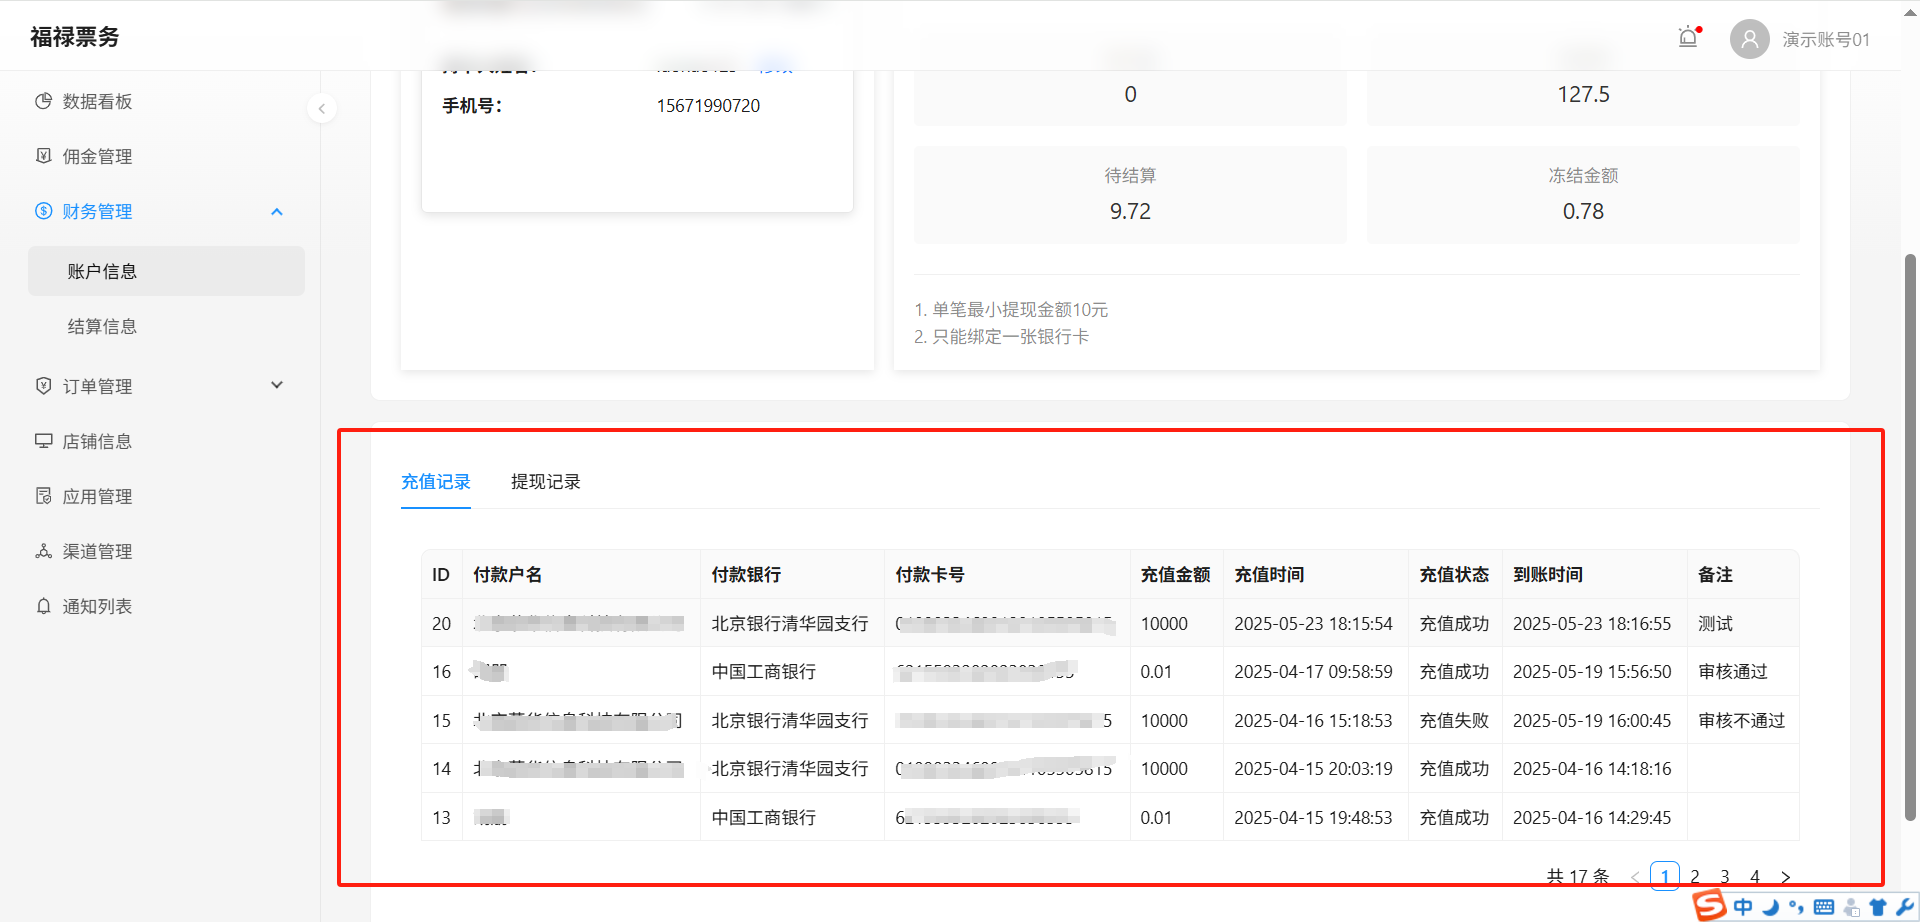Screen dimensions: 1920x922
Task: Select 结算信息 submenu item
Action: pyautogui.click(x=102, y=326)
